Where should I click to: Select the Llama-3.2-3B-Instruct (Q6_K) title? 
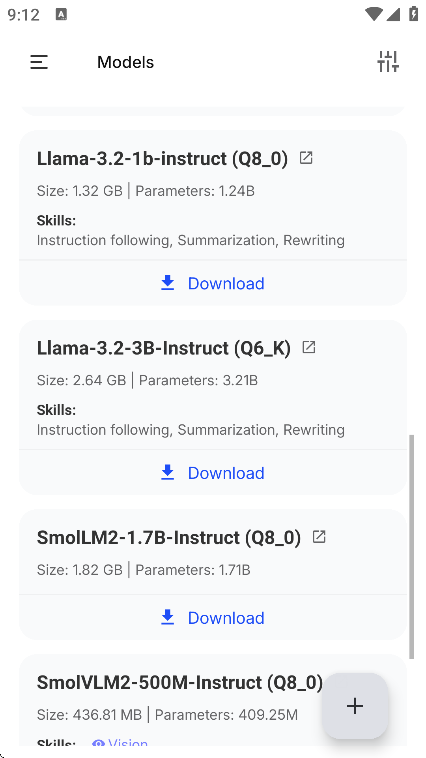pos(164,348)
